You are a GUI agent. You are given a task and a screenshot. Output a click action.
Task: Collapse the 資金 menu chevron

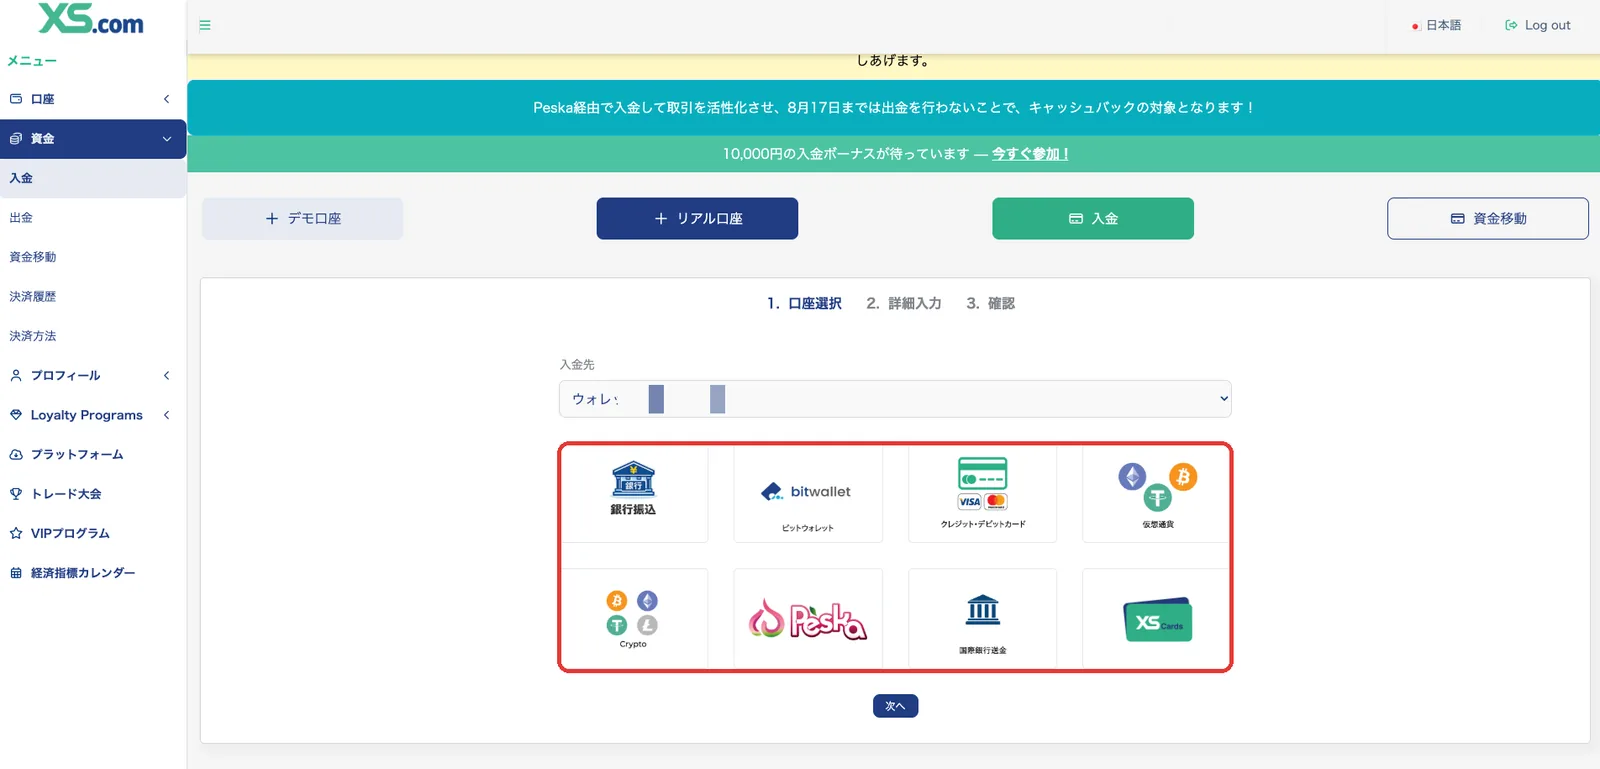pos(167,139)
